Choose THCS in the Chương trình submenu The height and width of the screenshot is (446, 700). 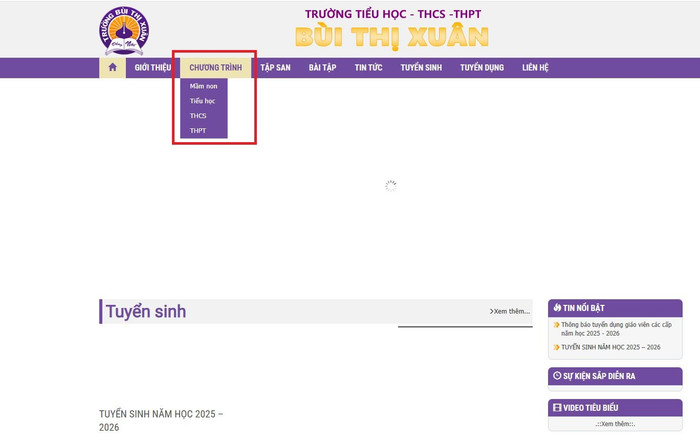[198, 116]
